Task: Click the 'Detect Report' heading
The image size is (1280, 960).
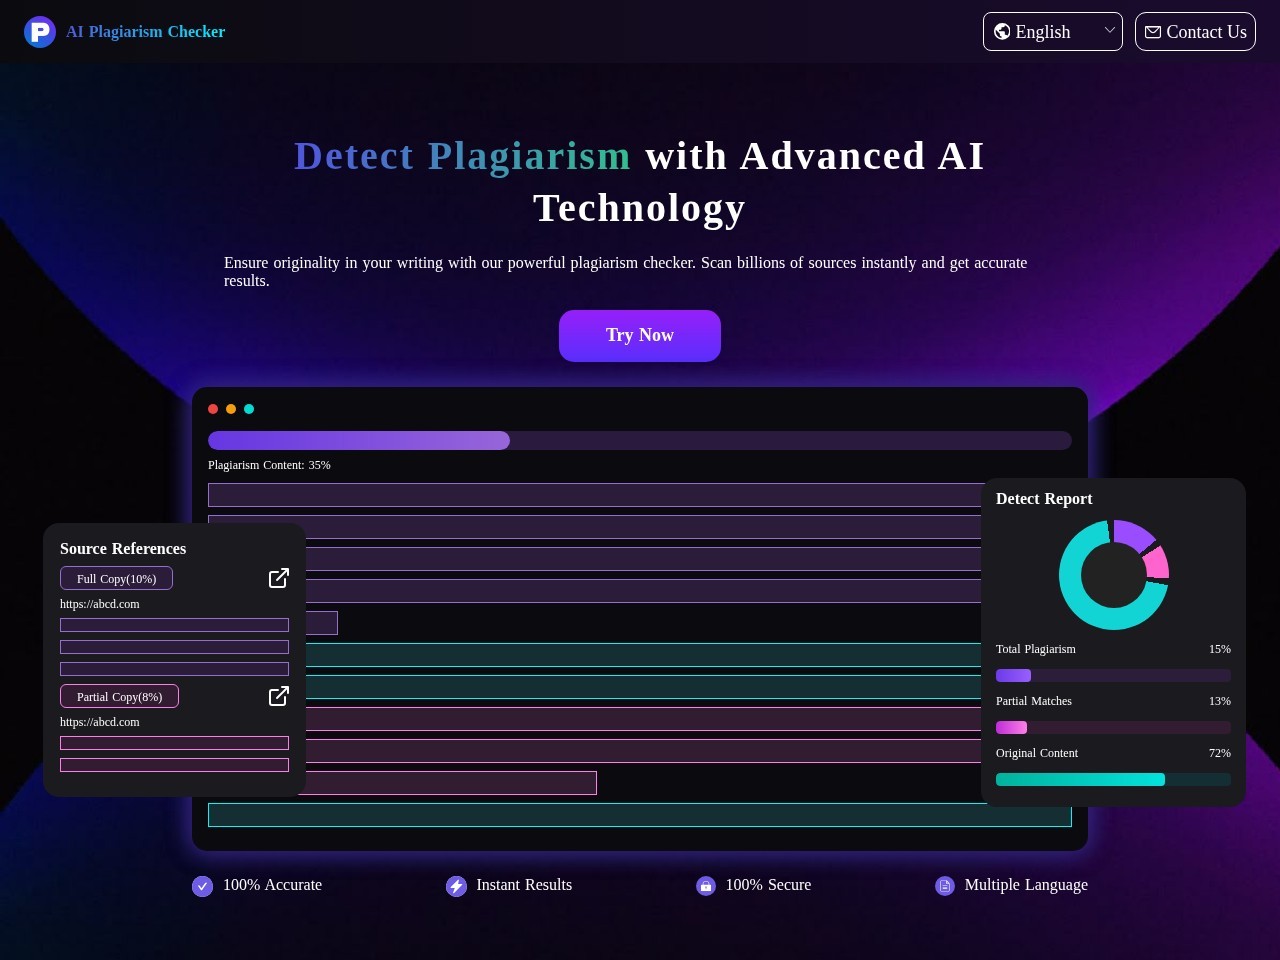Action: point(1044,499)
